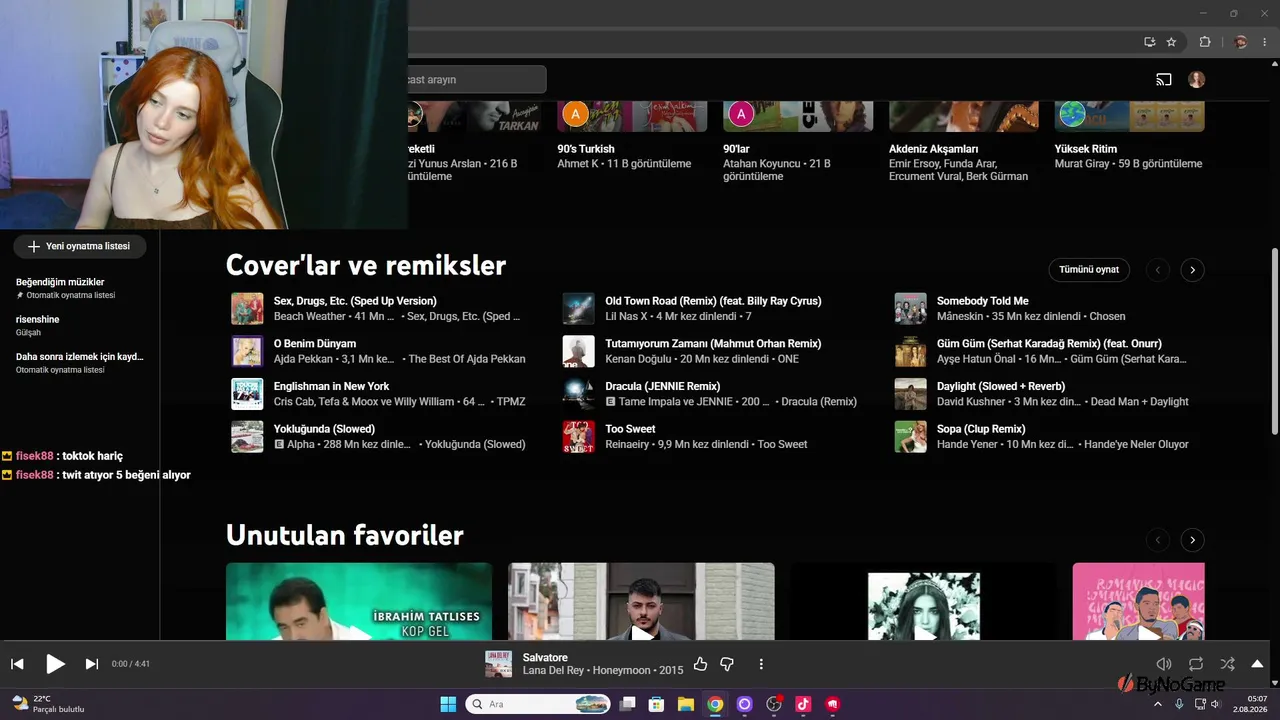Play Tutamıyorum Zamanı (Mahmut Orhan Remix) thumbnail
Viewport: 1280px width, 720px height.
(579, 351)
